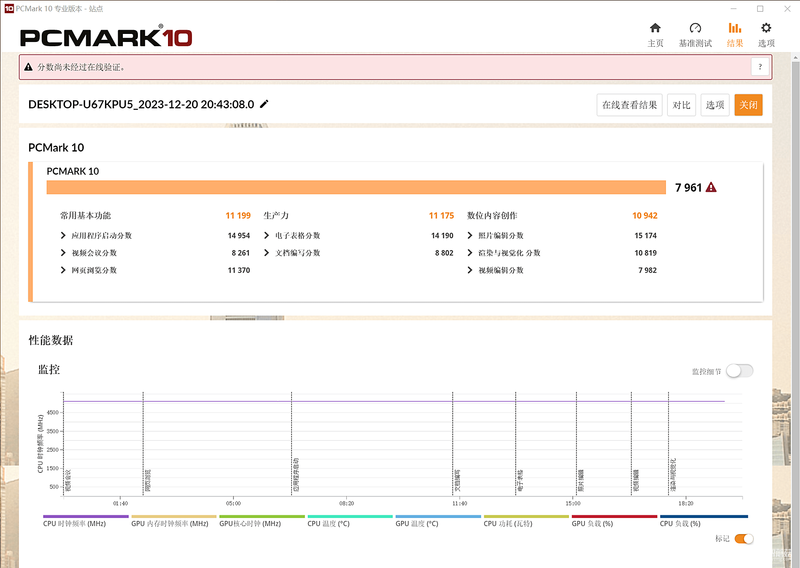Click the 渲染与视觉化 marker in the chart
The image size is (800, 568).
[x=673, y=475]
